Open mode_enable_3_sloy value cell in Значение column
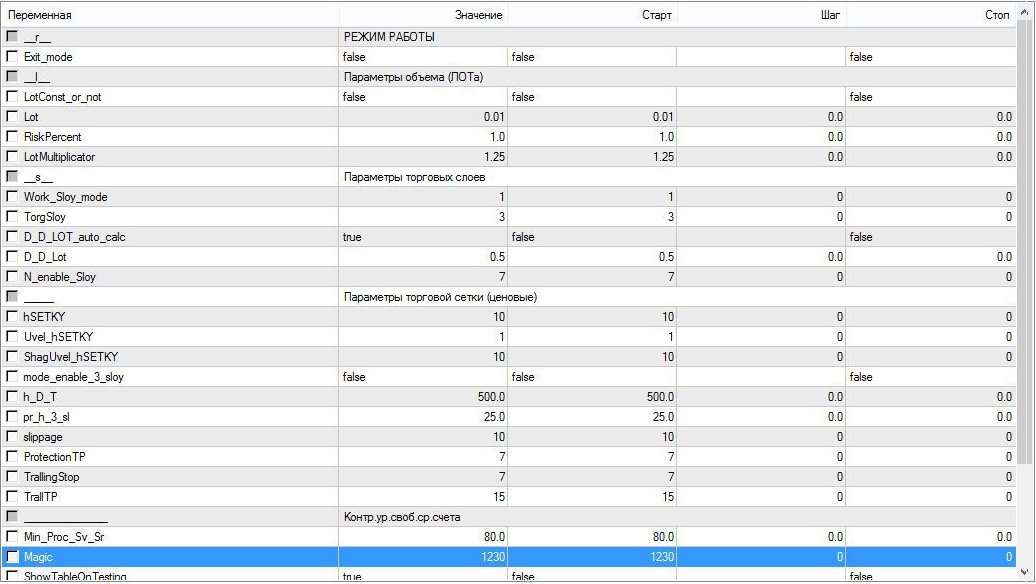 [423, 377]
